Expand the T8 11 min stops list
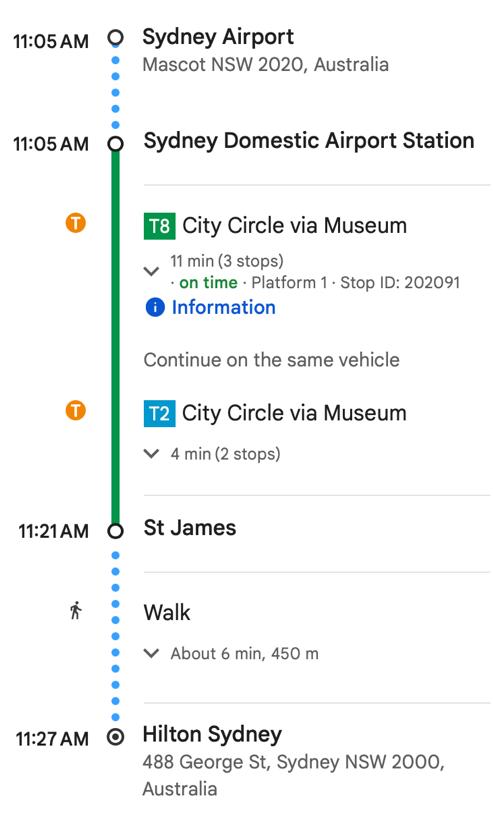Image resolution: width=494 pixels, height=826 pixels. (152, 272)
